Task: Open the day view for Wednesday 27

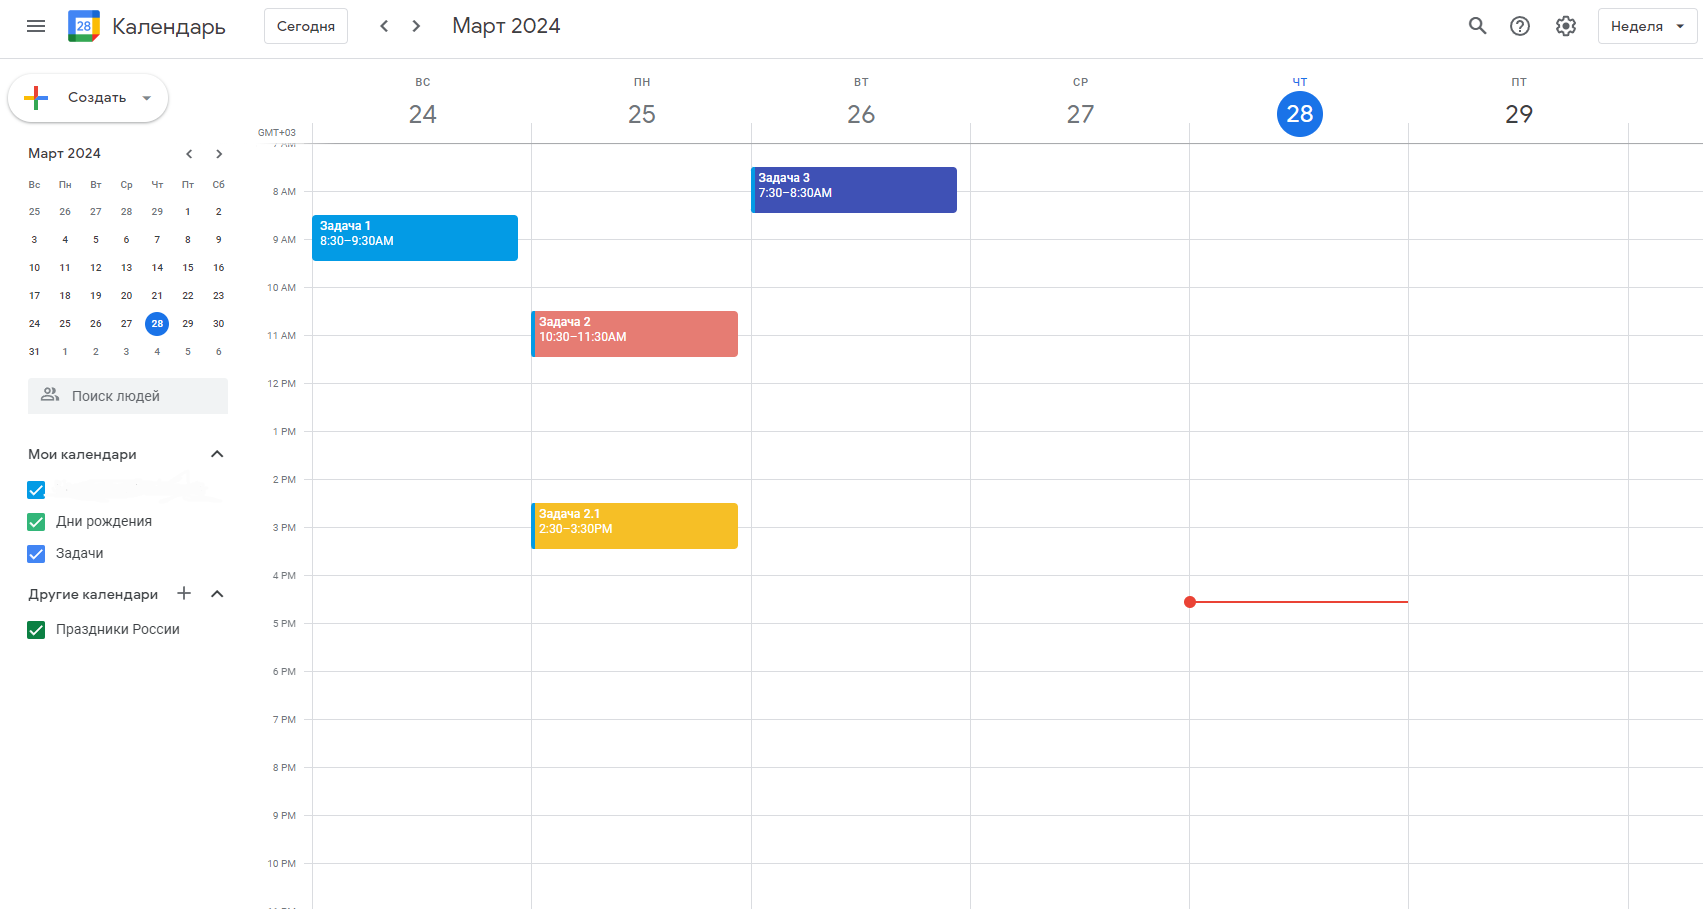Action: coord(1080,114)
